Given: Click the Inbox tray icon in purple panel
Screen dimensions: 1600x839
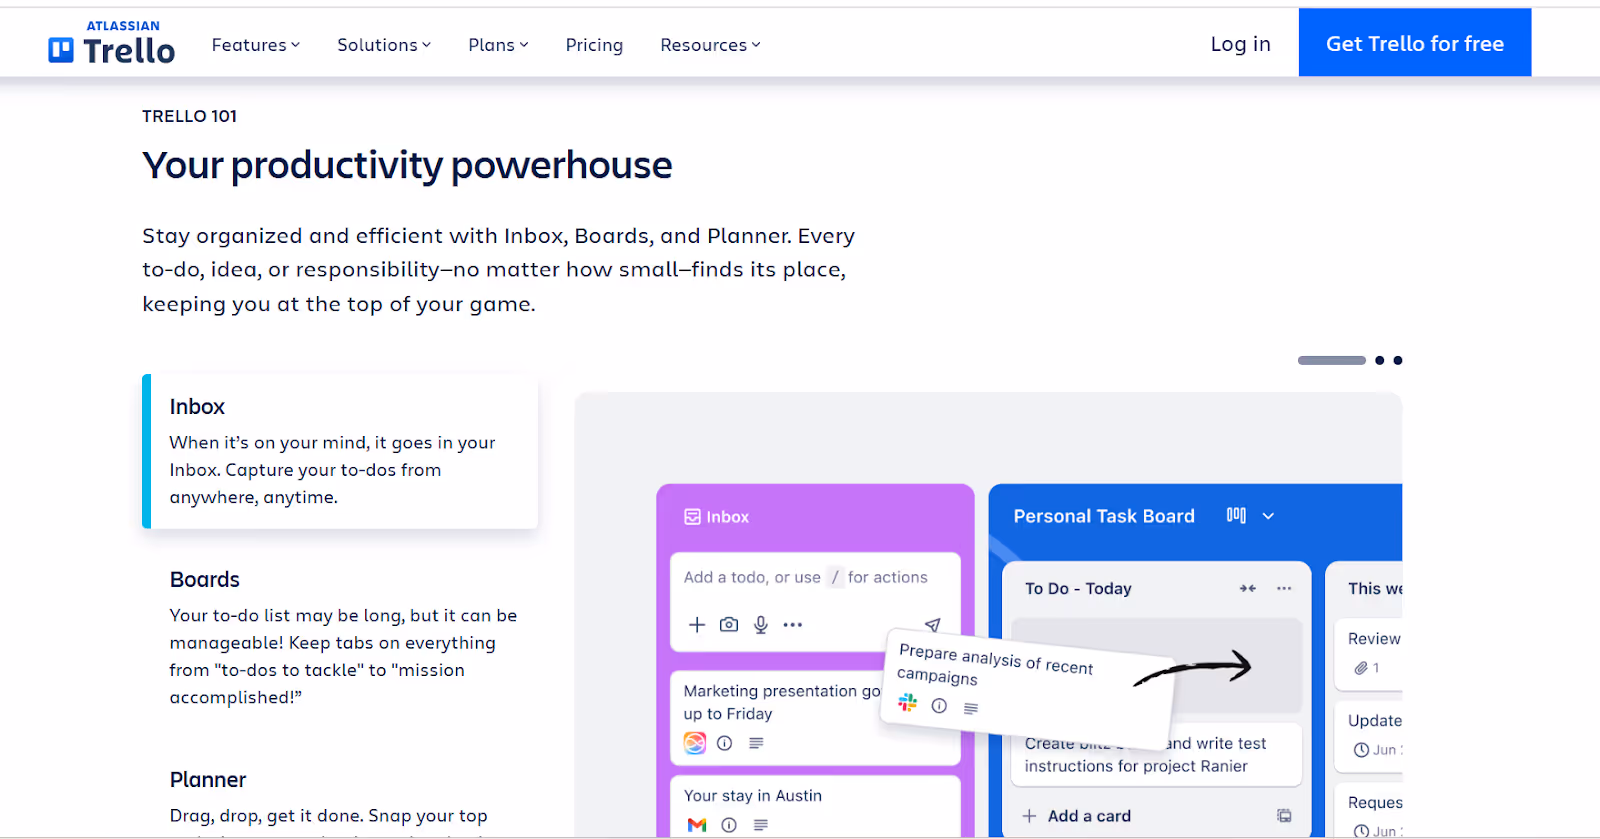Looking at the screenshot, I should pyautogui.click(x=692, y=517).
